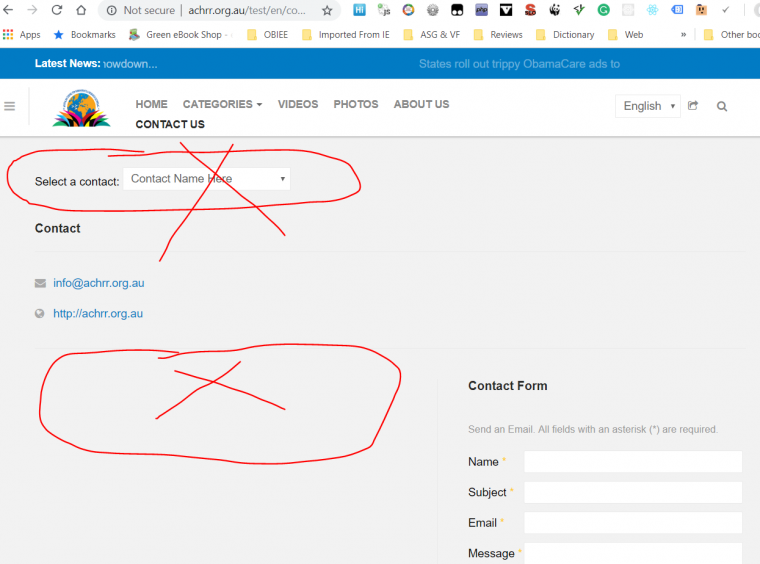Click the php extension icon
Viewport: 760px width, 564px height.
(481, 10)
